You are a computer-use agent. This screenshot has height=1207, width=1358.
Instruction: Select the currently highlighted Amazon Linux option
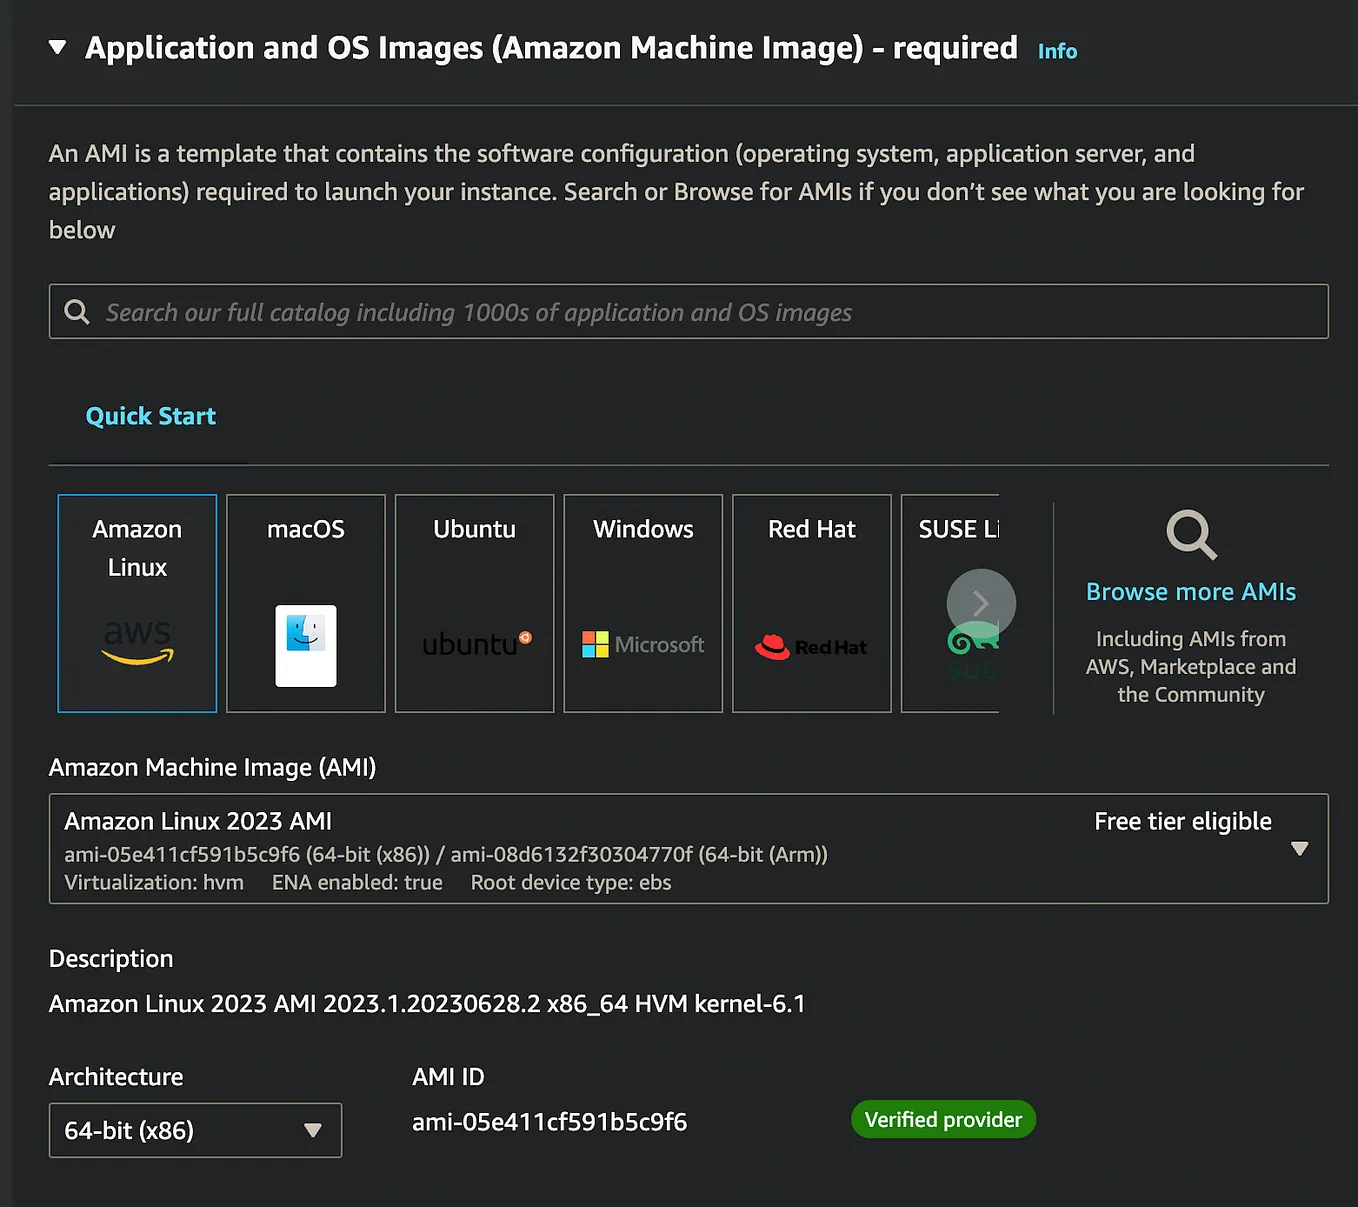[137, 603]
